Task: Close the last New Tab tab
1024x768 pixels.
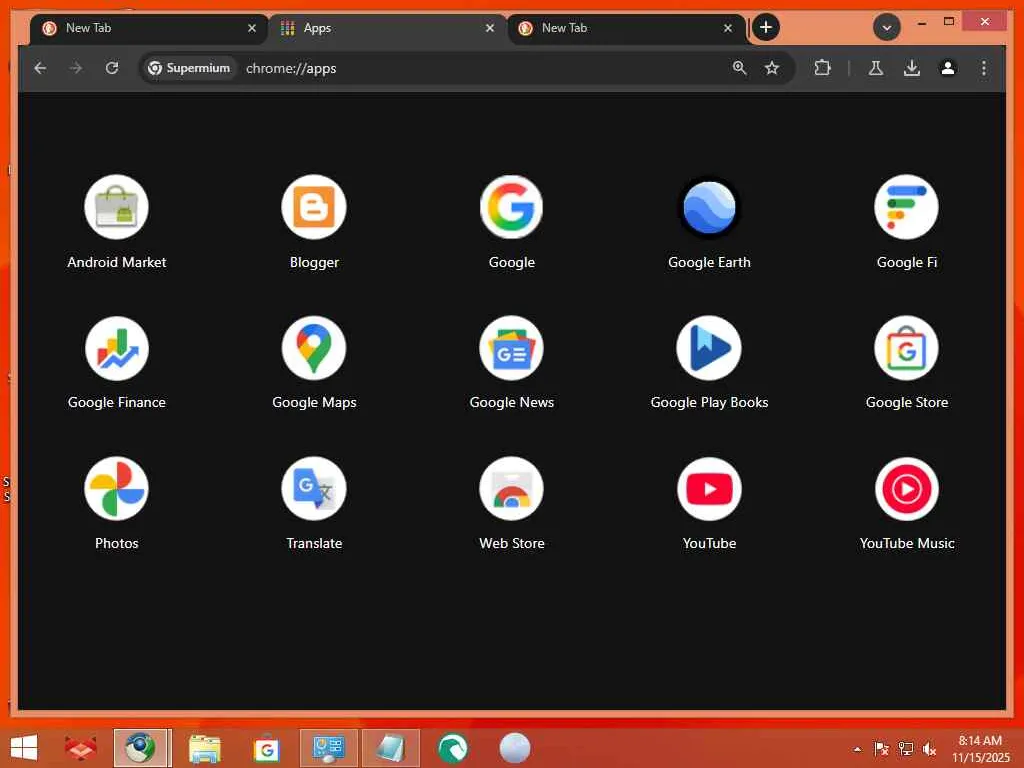Action: click(x=728, y=28)
